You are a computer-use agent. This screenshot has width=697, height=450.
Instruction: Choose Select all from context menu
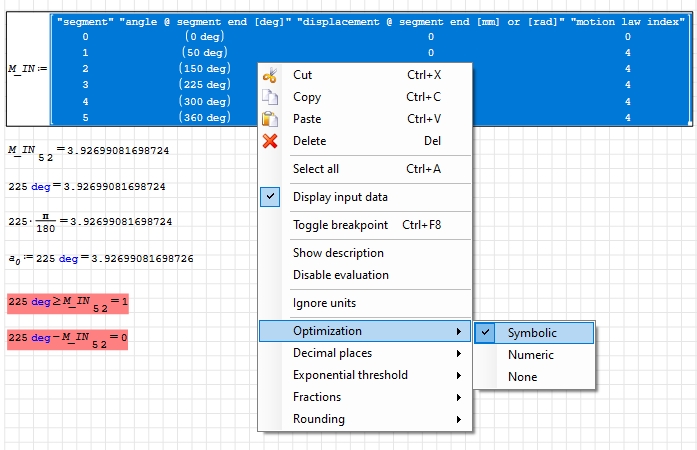316,169
